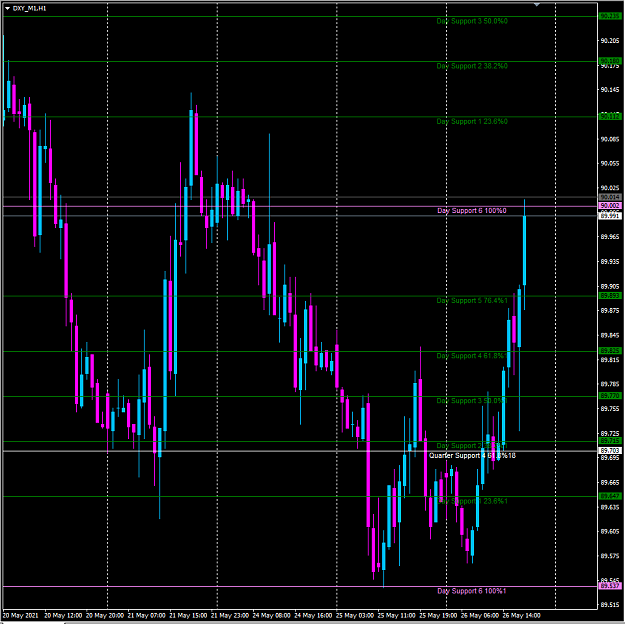The width and height of the screenshot is (625, 624).
Task: Click the 89.935 price scale value
Action: pos(610,262)
